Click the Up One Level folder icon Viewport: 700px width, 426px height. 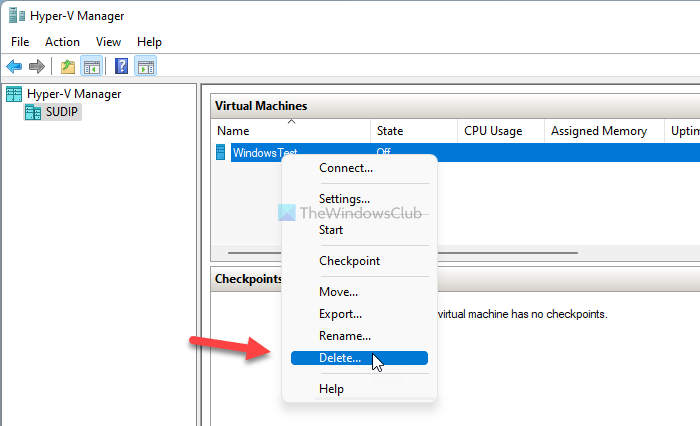pos(68,67)
